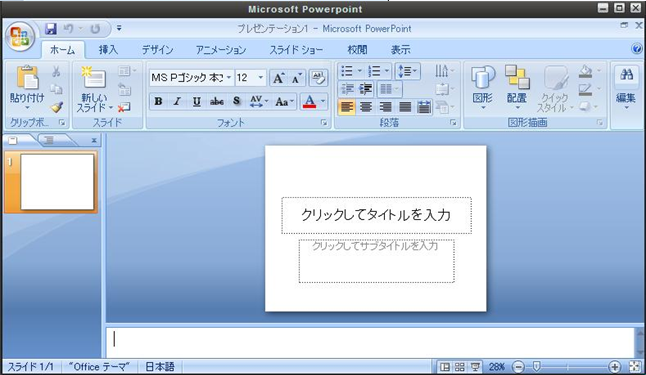Align text right

click(385, 108)
